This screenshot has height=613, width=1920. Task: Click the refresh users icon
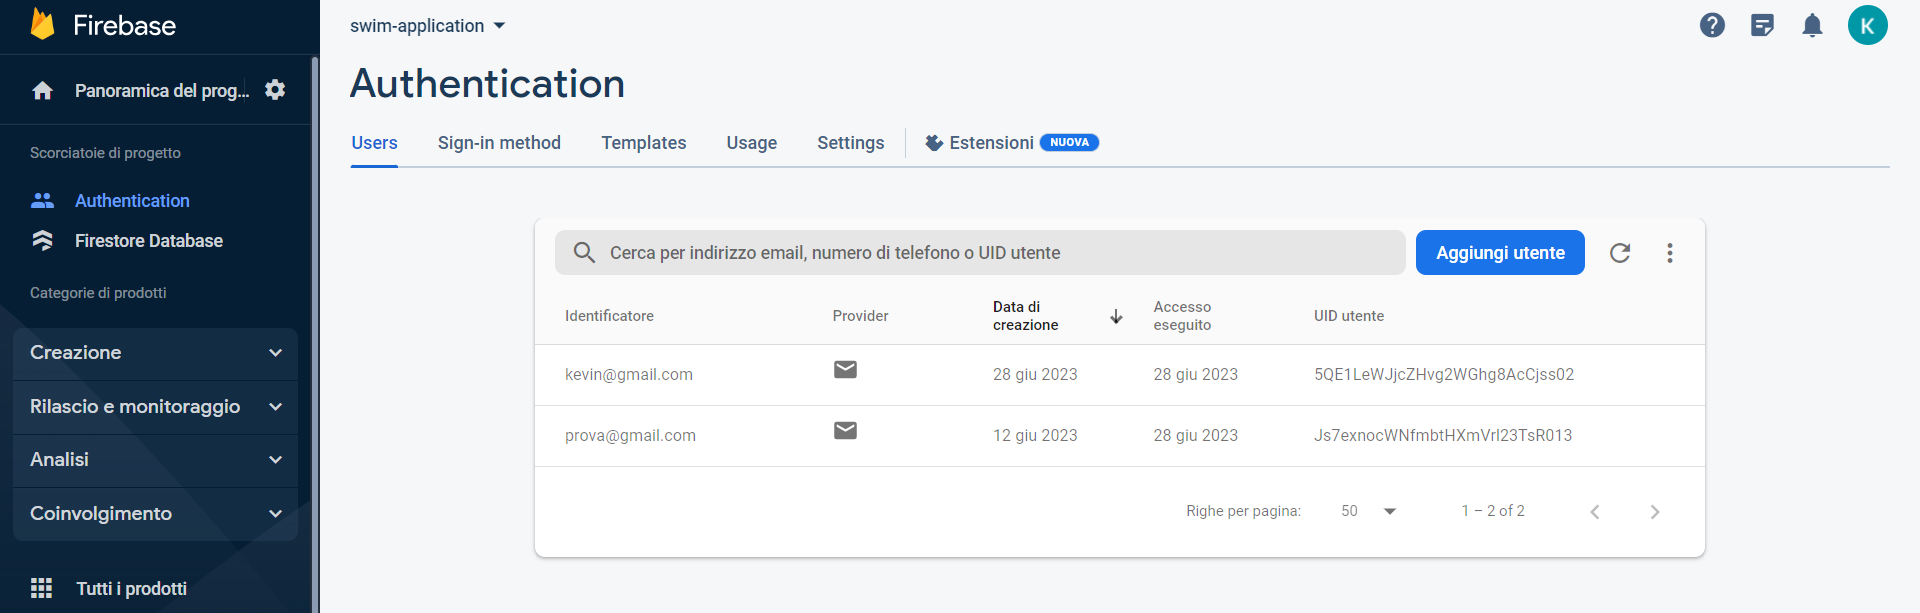click(x=1620, y=253)
